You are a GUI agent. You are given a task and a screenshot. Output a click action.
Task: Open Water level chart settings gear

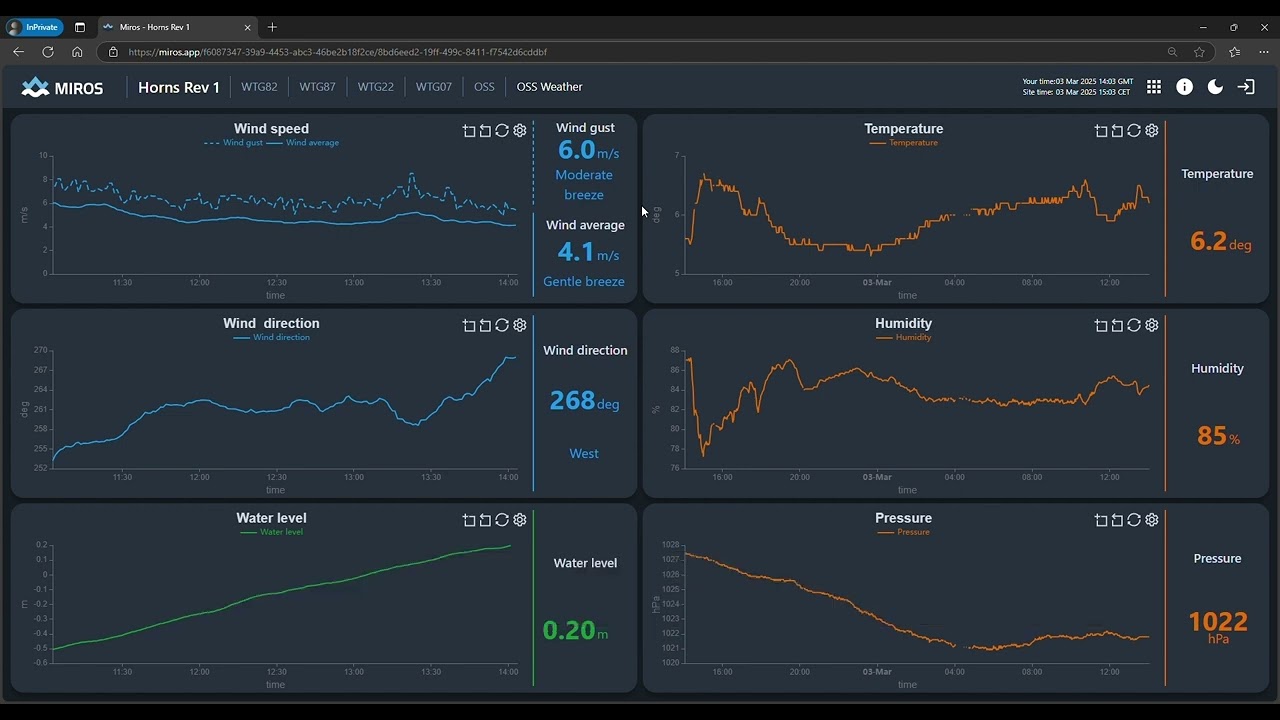[x=520, y=520]
